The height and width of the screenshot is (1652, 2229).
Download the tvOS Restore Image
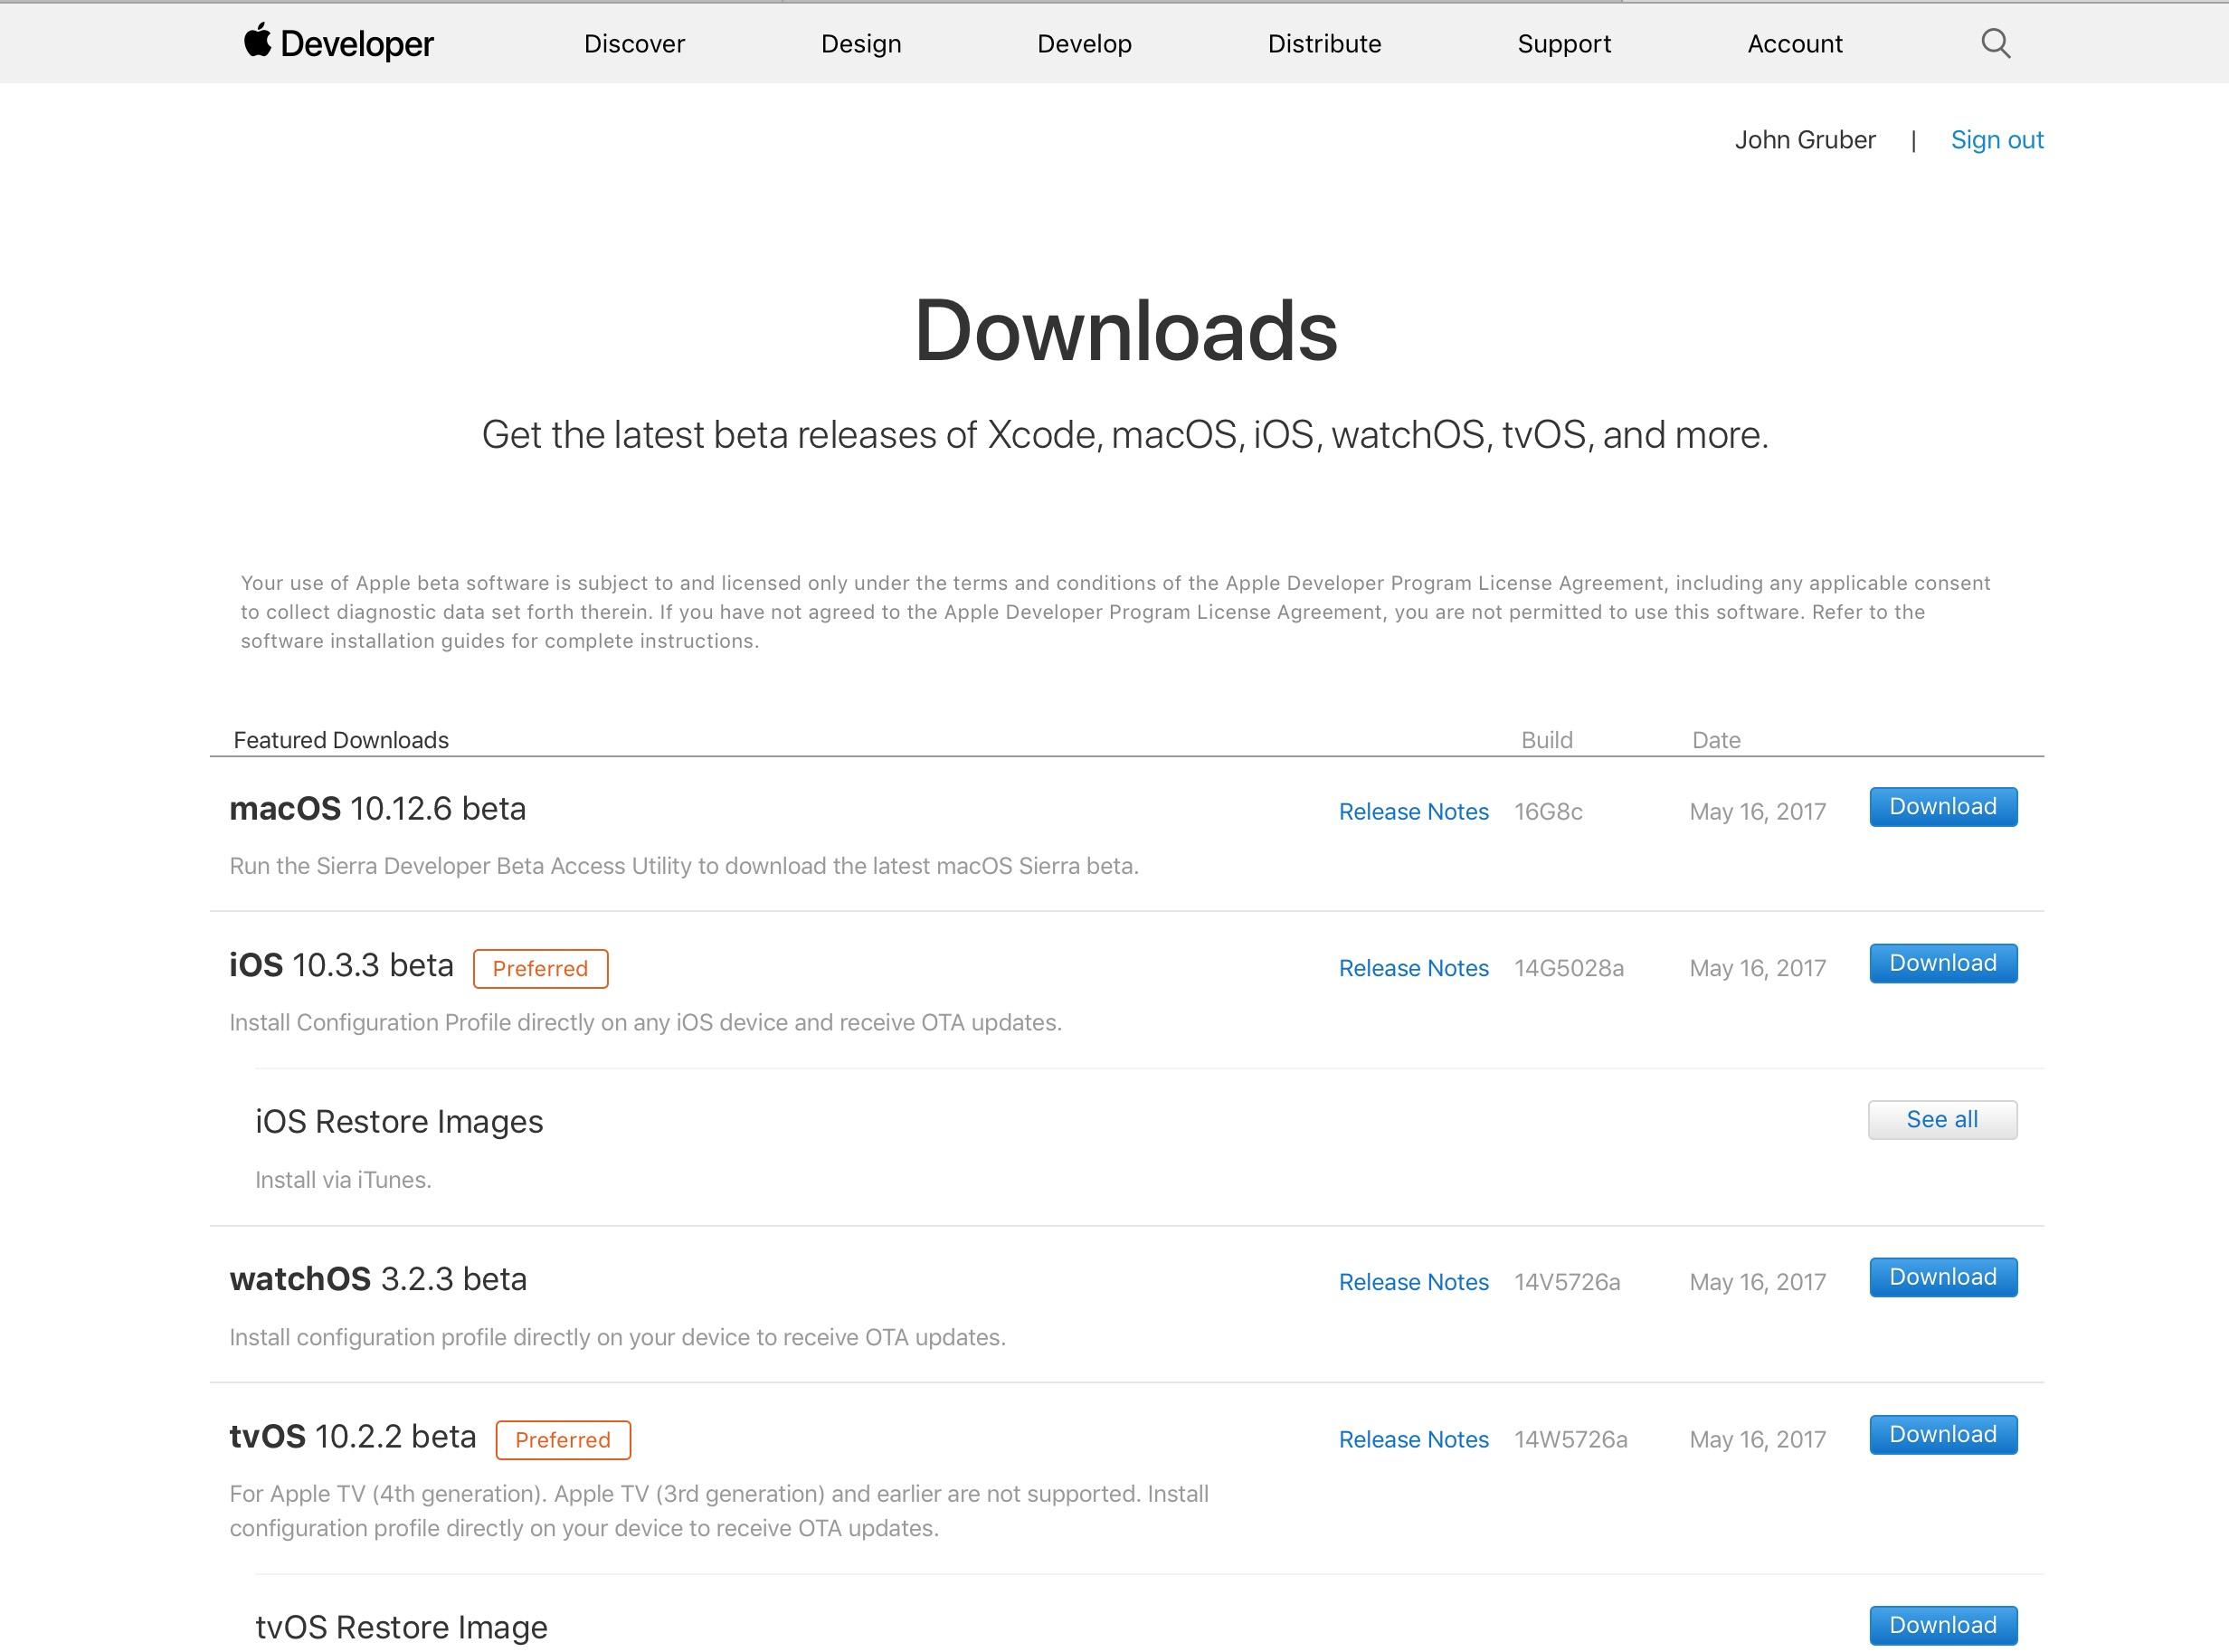tap(1942, 1625)
